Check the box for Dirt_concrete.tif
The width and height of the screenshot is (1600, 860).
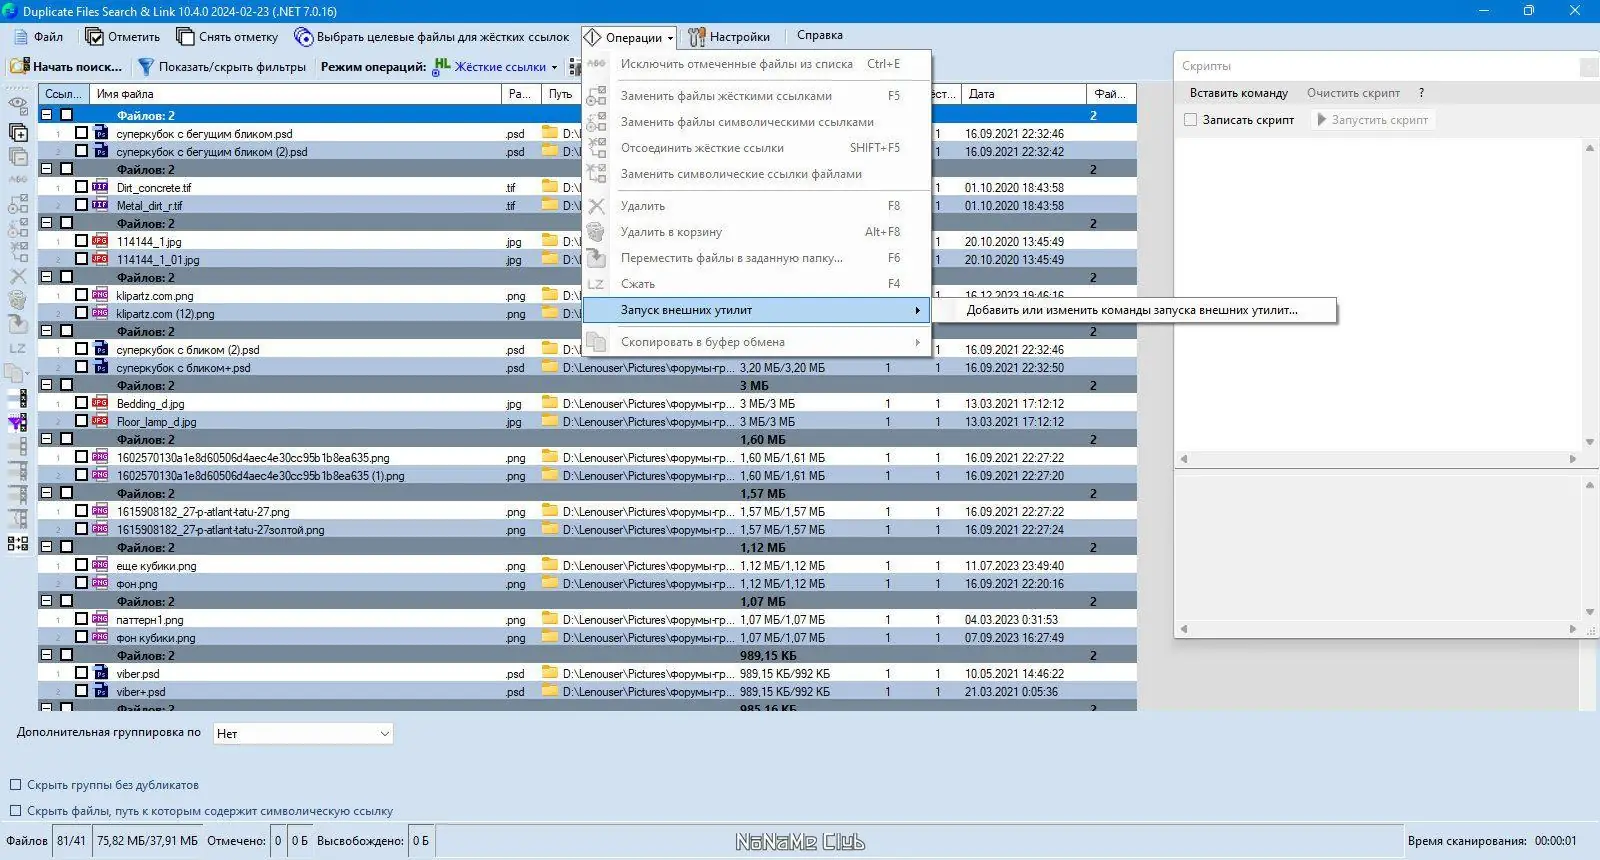81,187
